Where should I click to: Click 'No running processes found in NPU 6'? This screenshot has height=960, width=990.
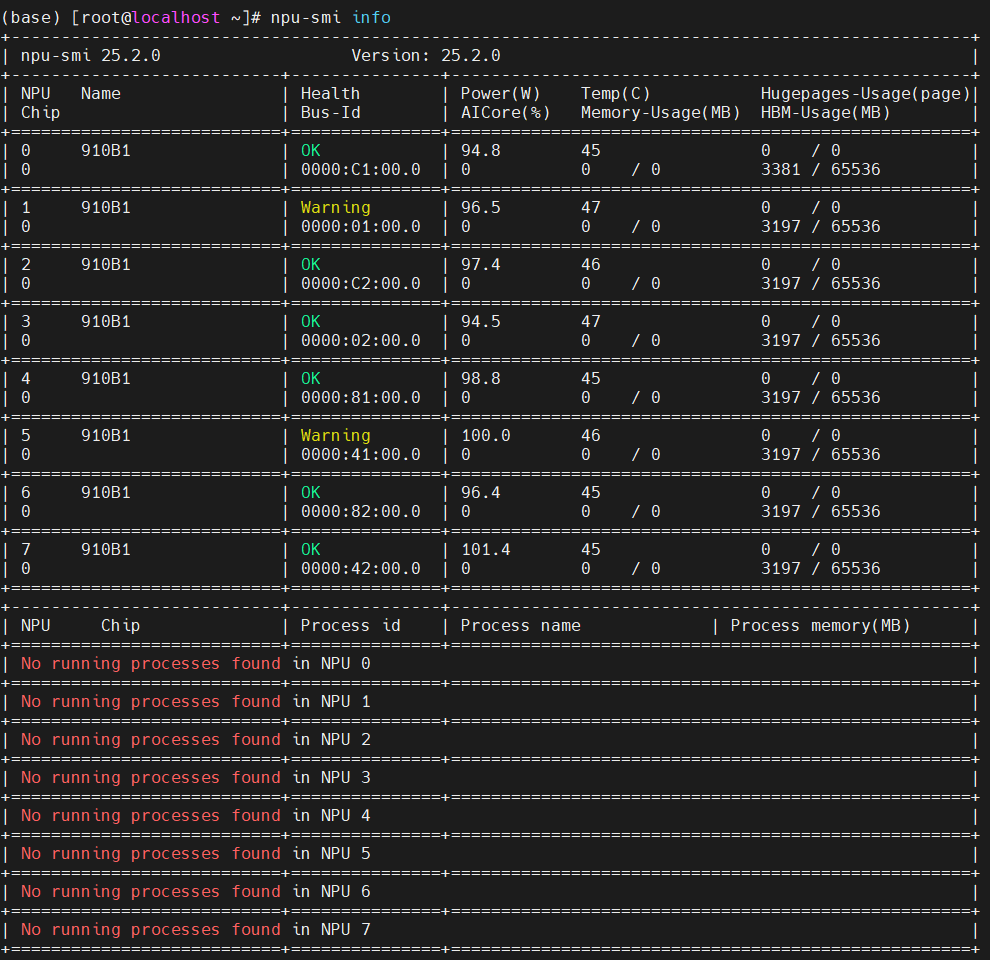196,891
